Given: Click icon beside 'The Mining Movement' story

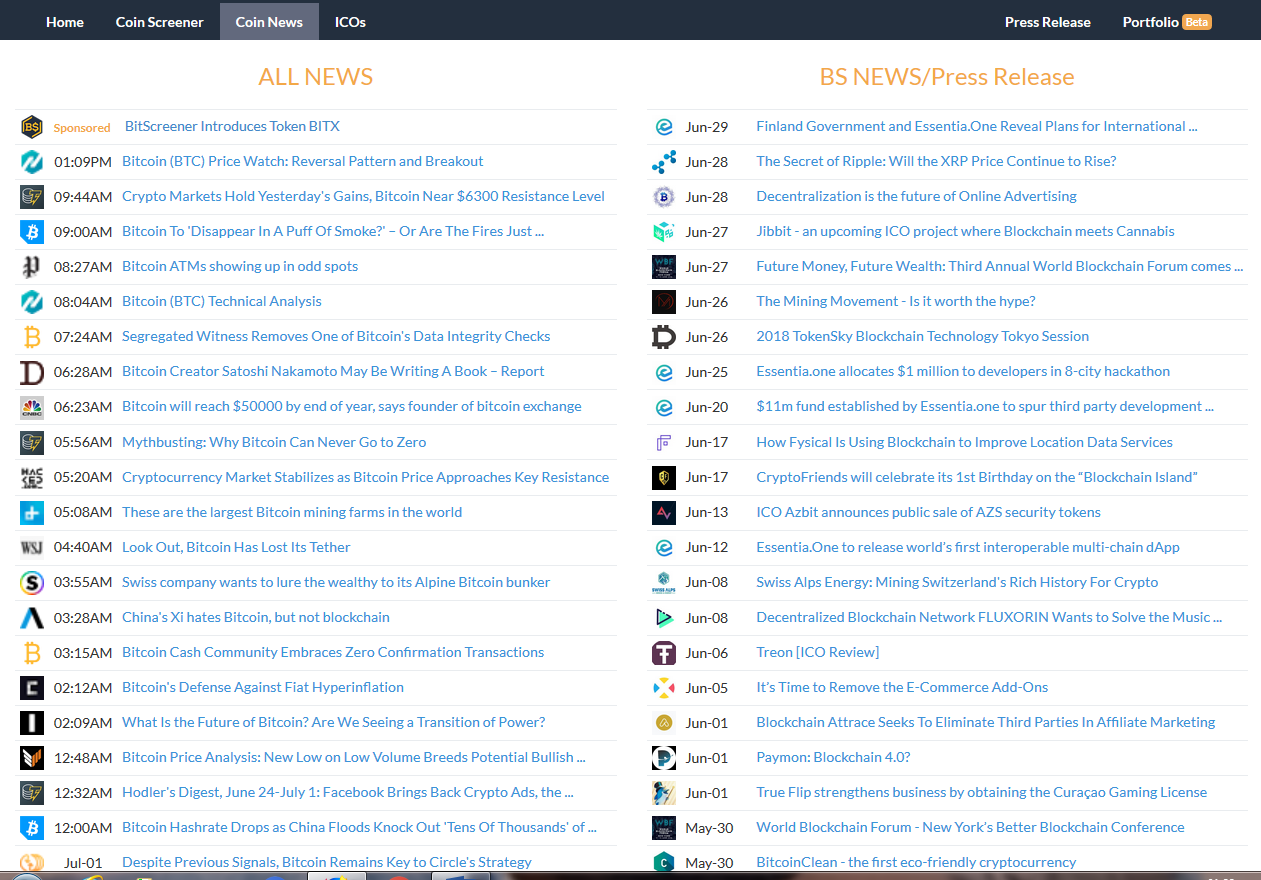Looking at the screenshot, I should 664,302.
